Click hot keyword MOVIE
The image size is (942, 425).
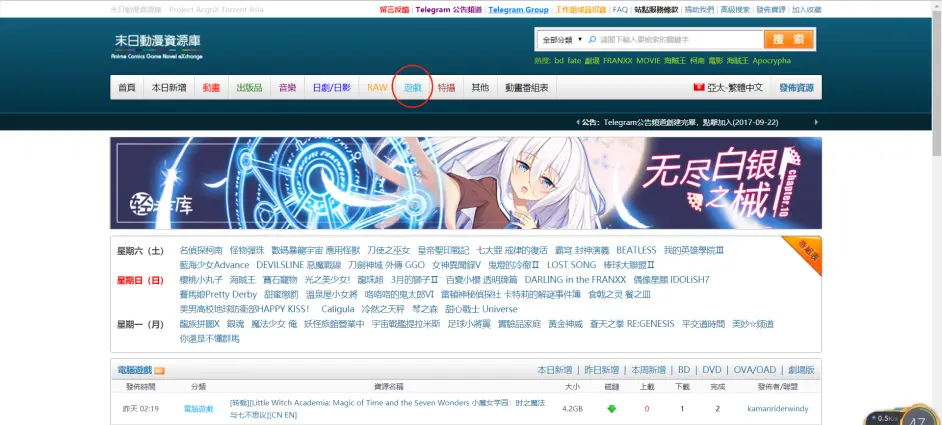click(x=648, y=61)
